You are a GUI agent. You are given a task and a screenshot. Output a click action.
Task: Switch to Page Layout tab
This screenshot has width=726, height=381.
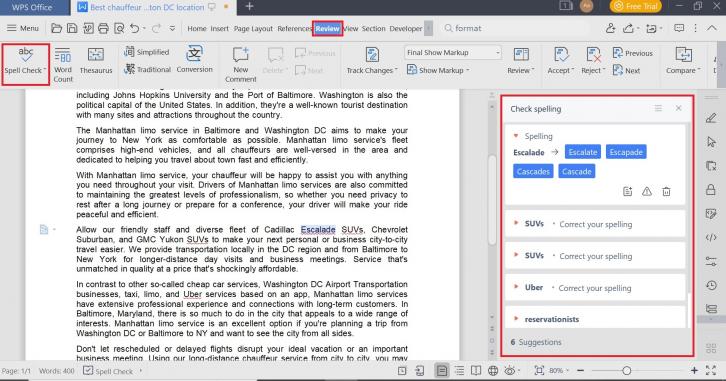coord(253,28)
